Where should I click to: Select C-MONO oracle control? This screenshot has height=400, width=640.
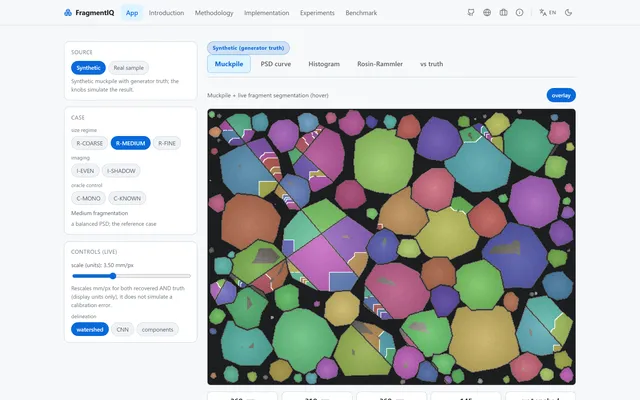click(88, 198)
